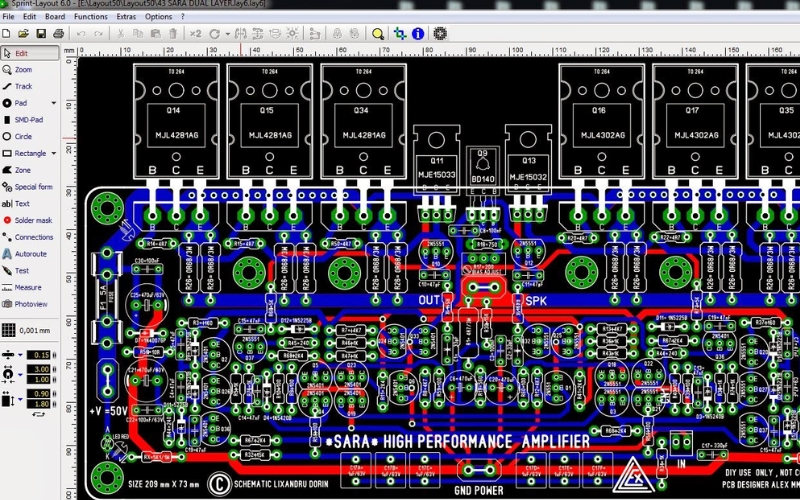Open the Functions menu
Screen dimensions: 800x500
tap(91, 16)
